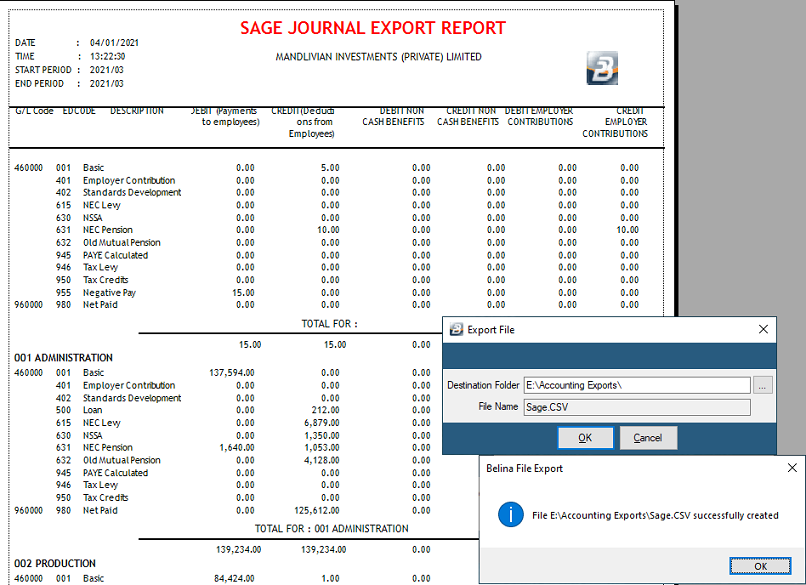Click the 001 ADMINISTRATION section heading
Image resolution: width=806 pixels, height=585 pixels.
pyautogui.click(x=63, y=358)
